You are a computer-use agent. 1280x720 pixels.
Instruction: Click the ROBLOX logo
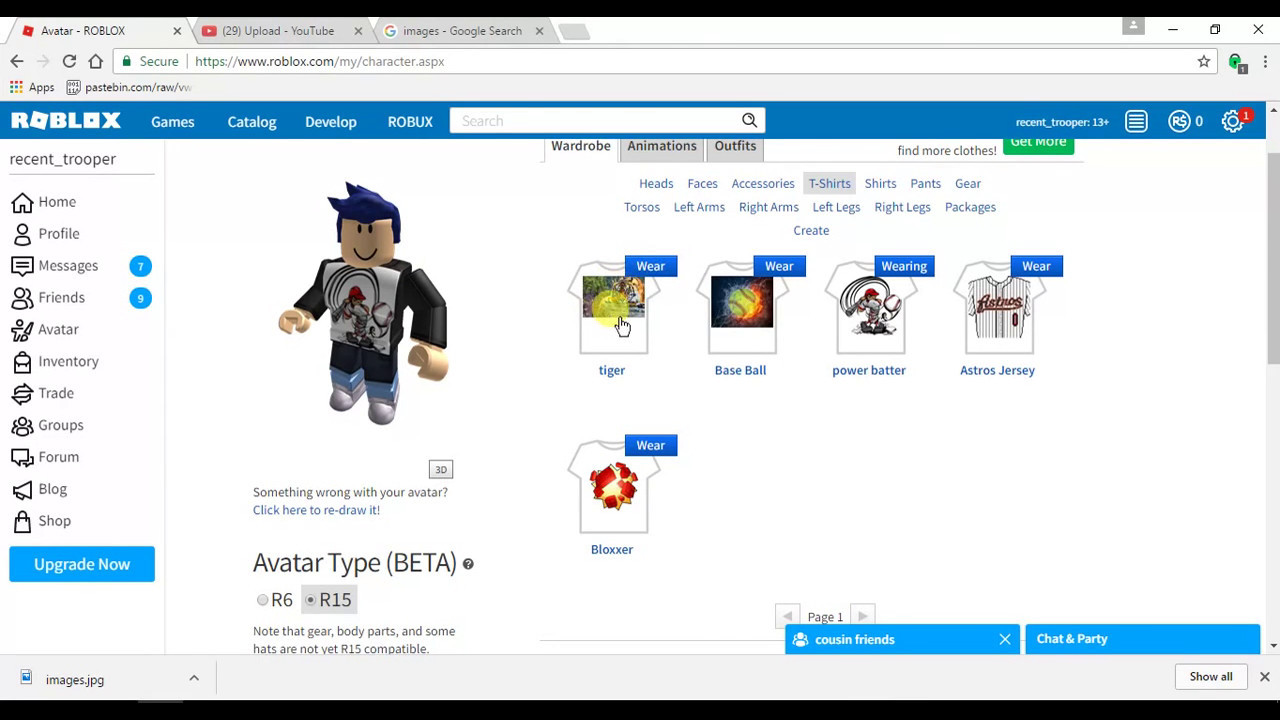point(66,121)
